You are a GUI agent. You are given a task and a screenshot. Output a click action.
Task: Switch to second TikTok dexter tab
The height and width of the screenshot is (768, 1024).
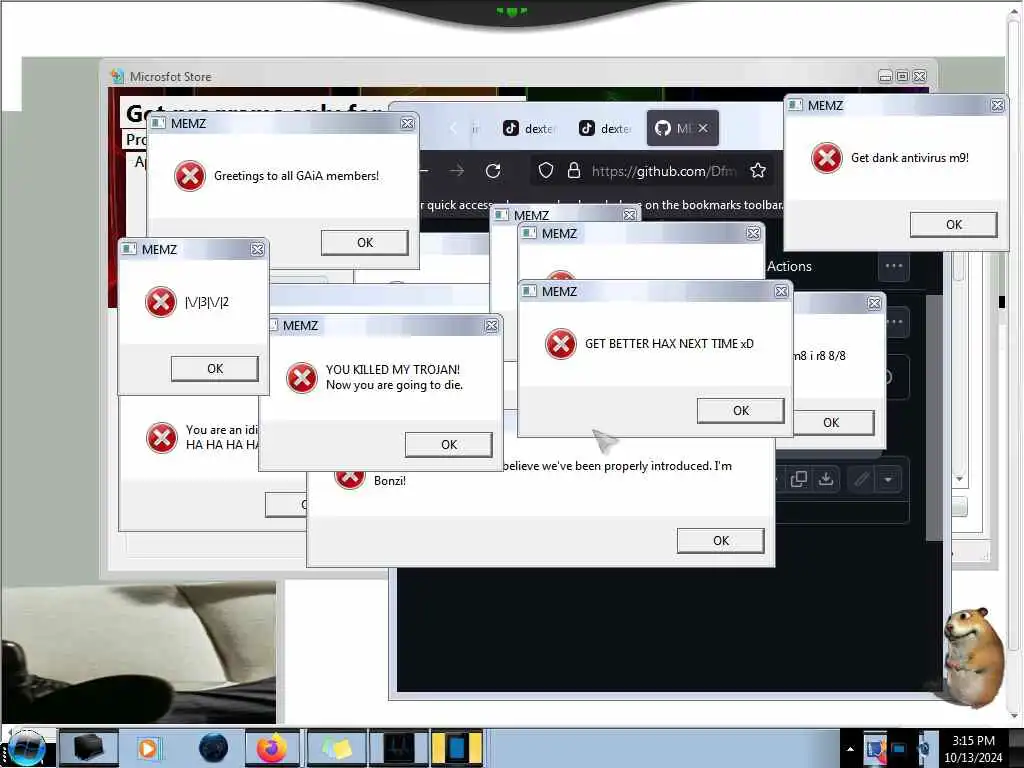pyautogui.click(x=605, y=129)
